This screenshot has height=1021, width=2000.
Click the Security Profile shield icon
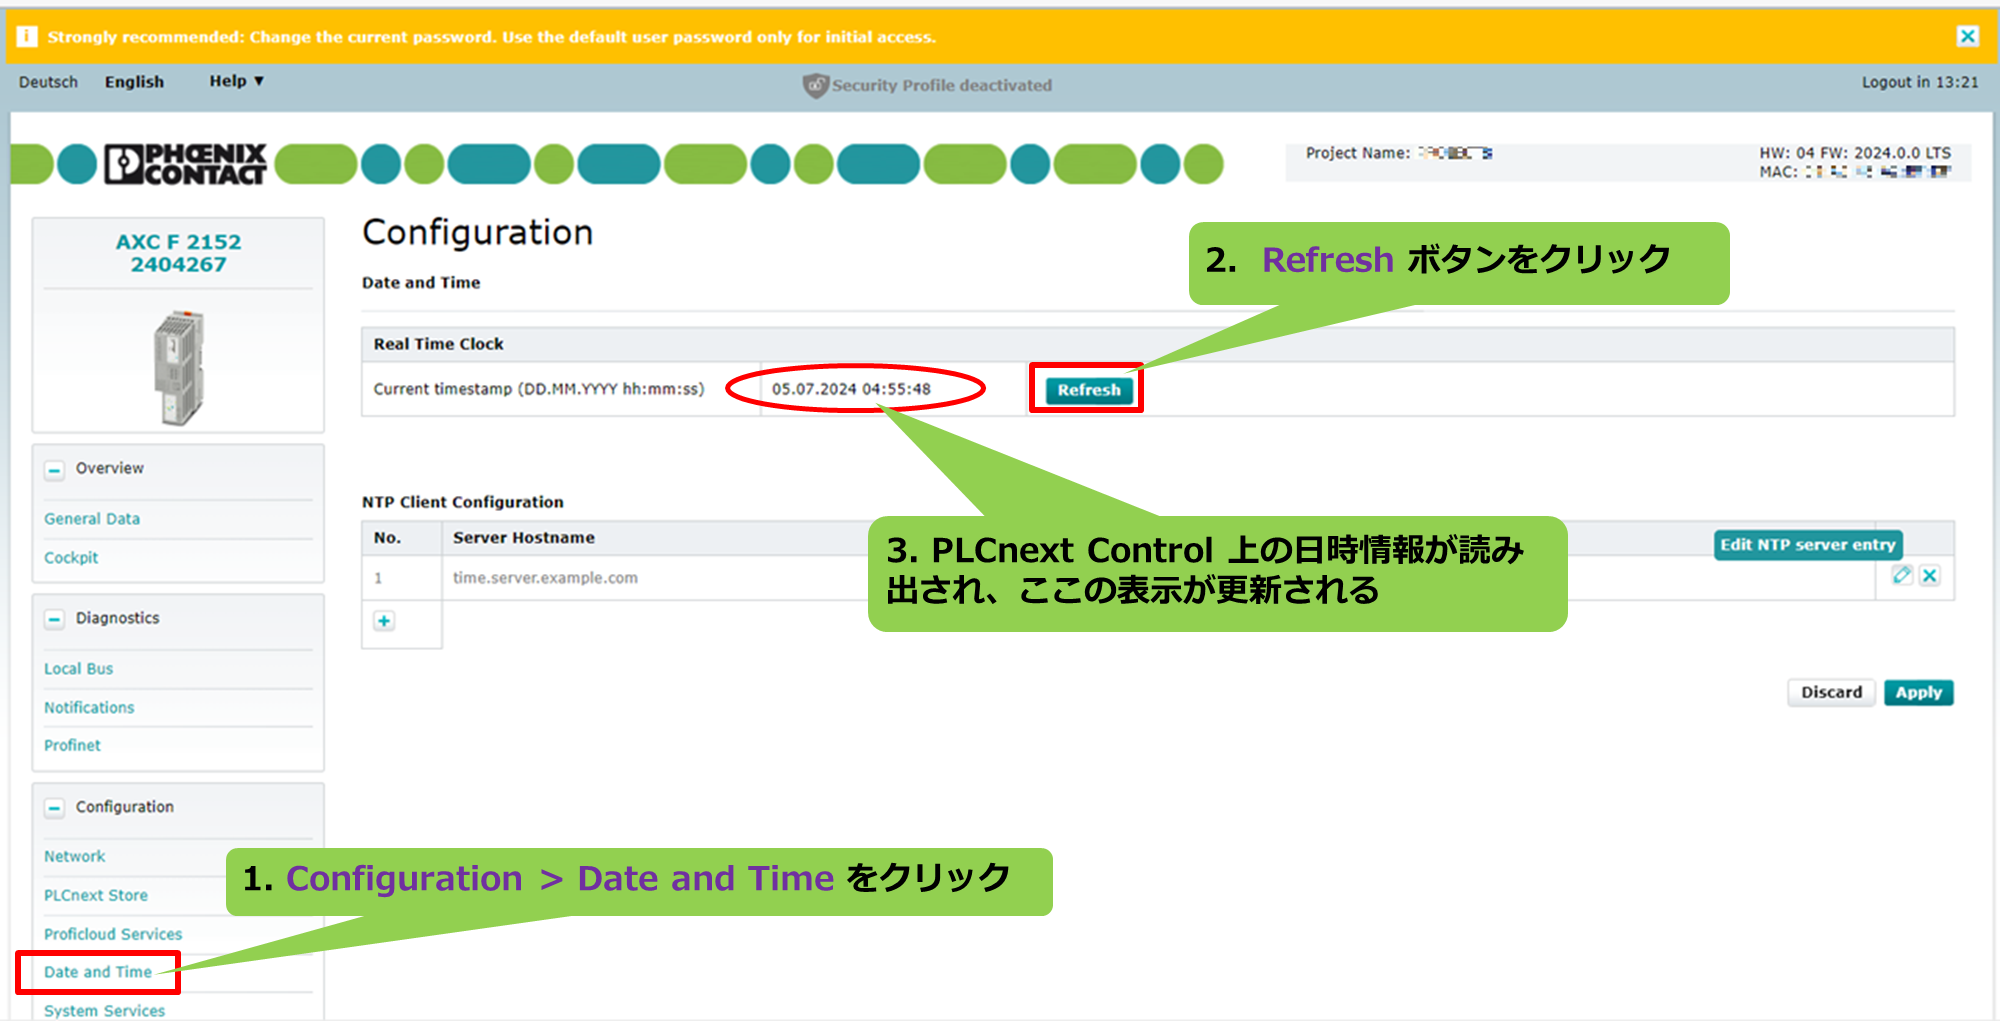[x=815, y=85]
